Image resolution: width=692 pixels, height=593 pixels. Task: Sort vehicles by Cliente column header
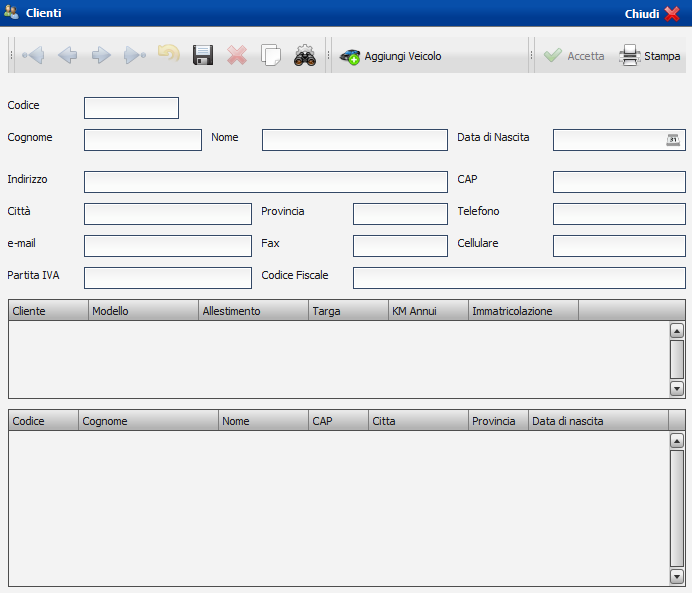click(x=49, y=311)
